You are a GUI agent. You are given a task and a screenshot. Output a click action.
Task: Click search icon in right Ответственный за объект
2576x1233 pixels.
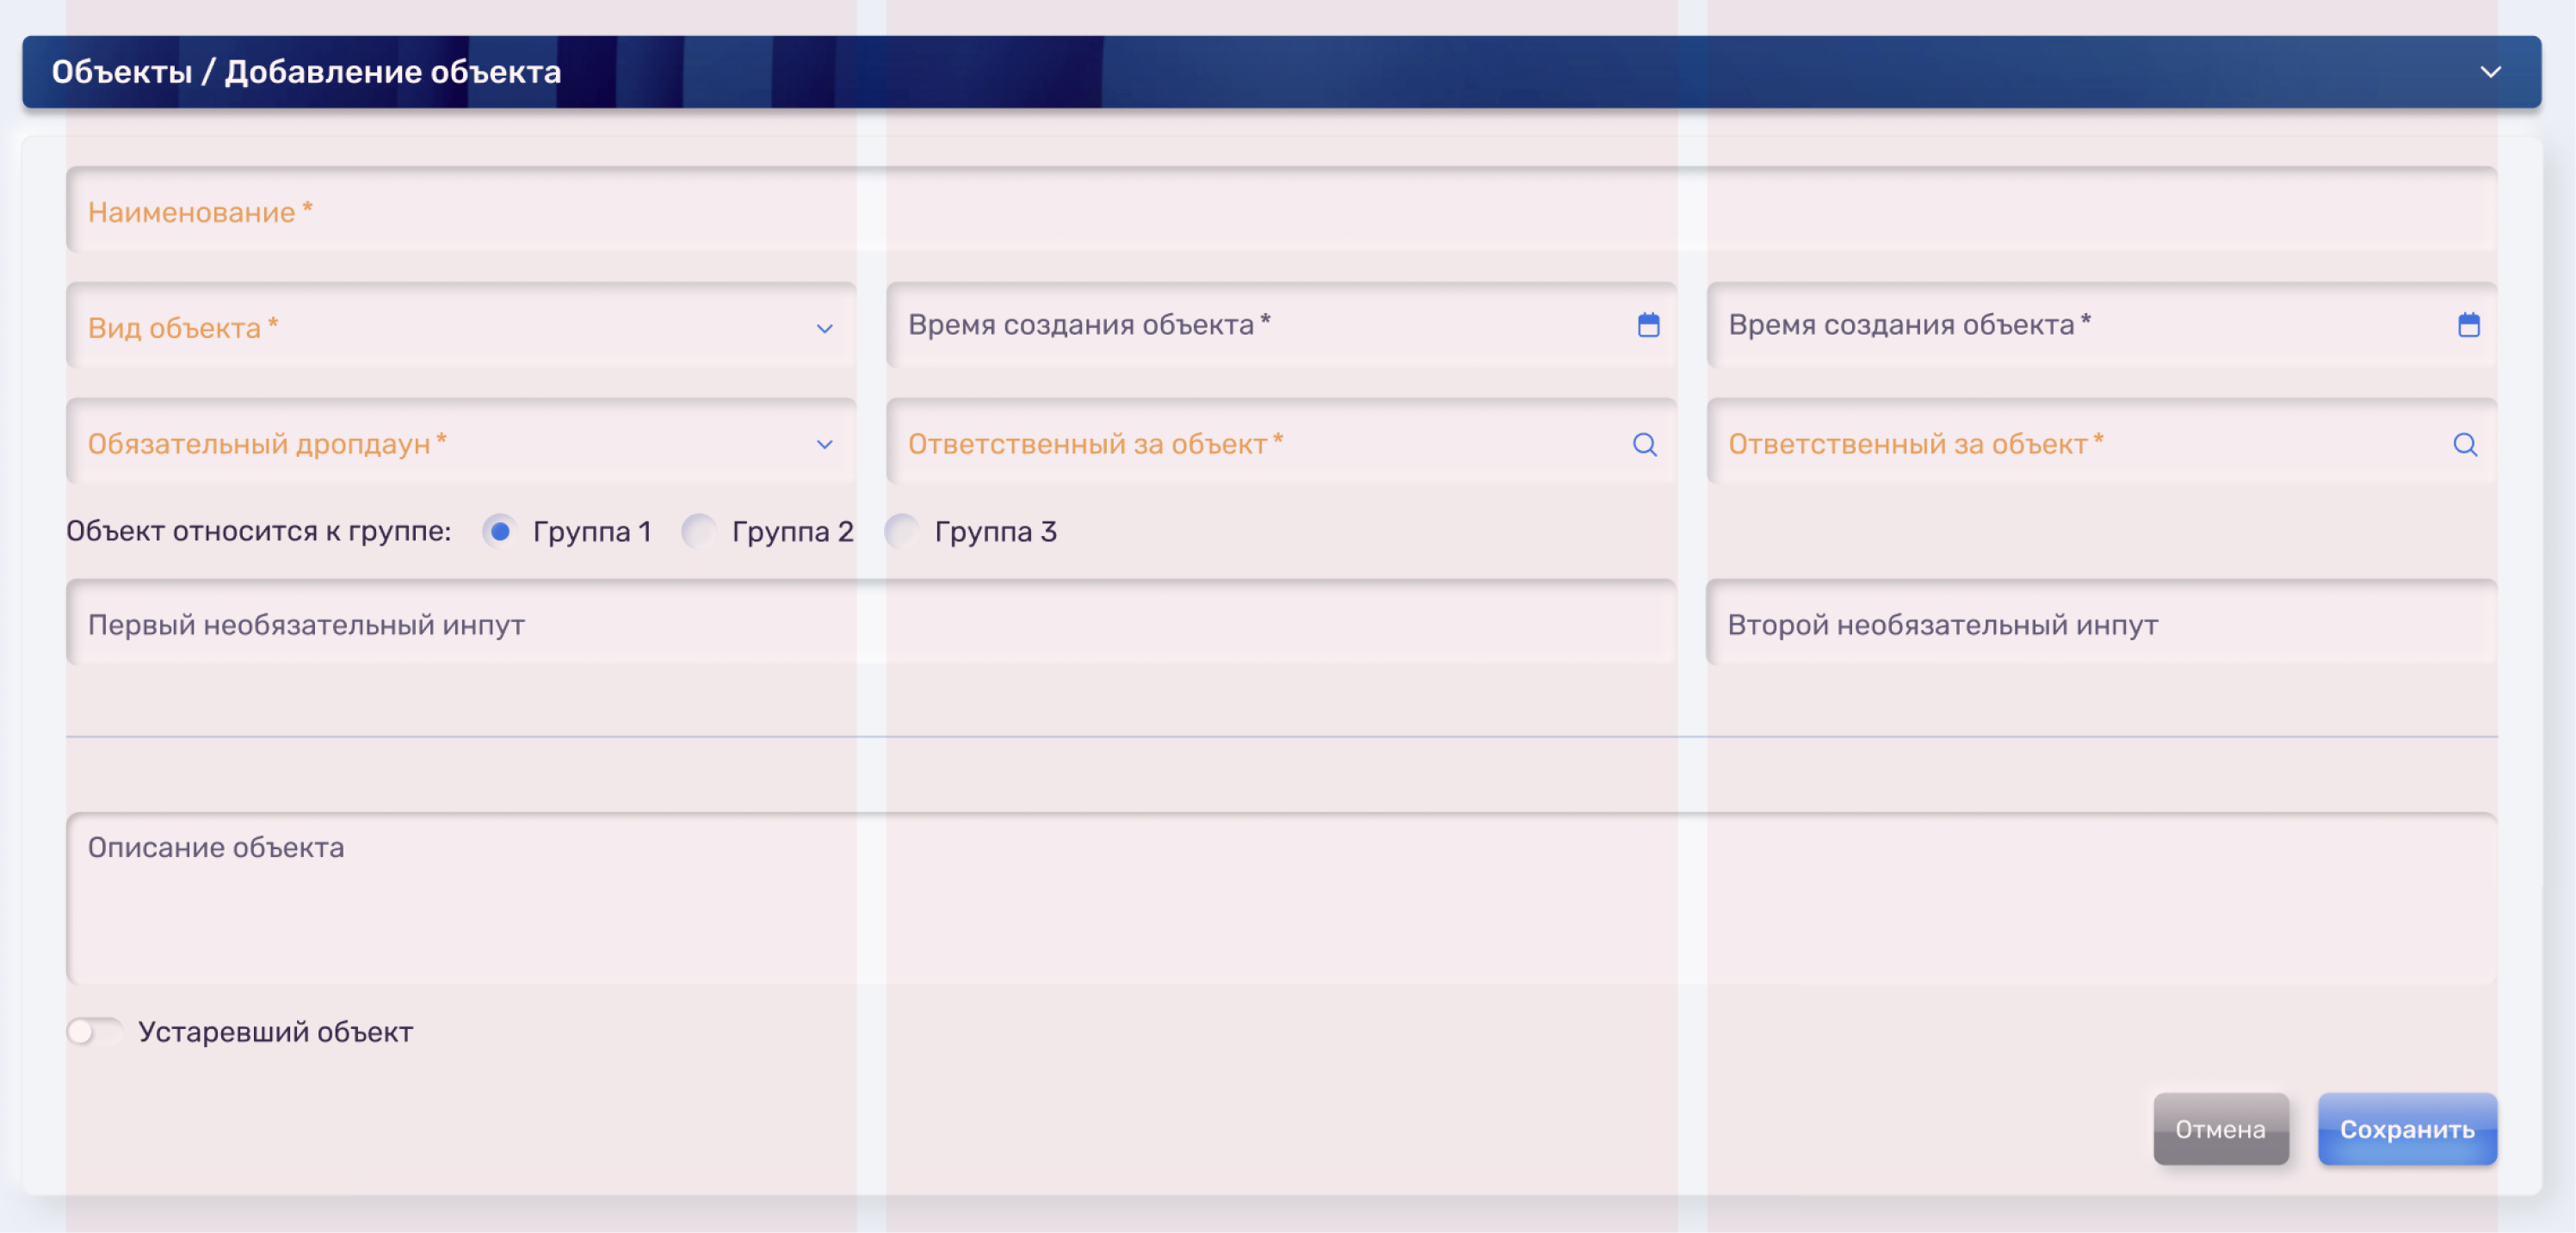click(x=2465, y=444)
